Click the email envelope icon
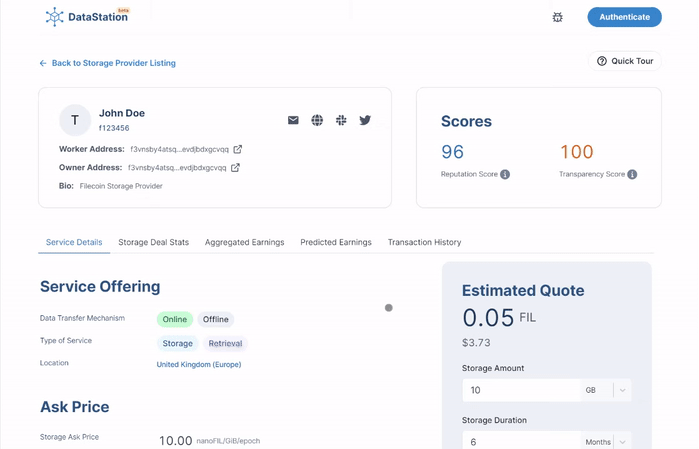 coord(293,120)
